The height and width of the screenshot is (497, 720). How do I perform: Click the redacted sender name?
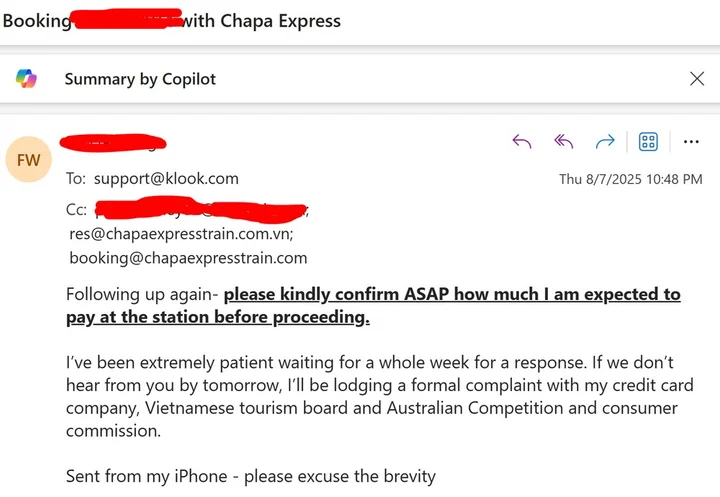113,142
